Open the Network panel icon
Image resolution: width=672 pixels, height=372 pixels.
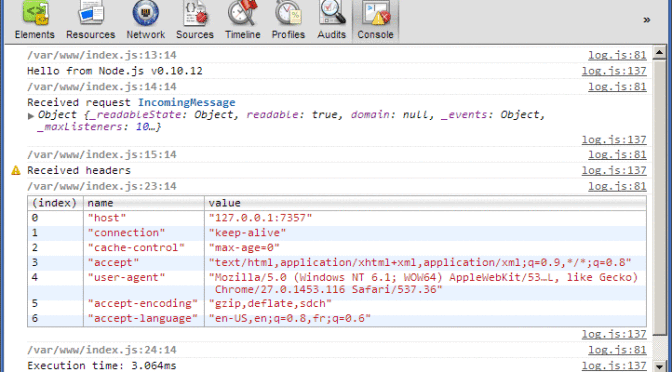point(146,13)
